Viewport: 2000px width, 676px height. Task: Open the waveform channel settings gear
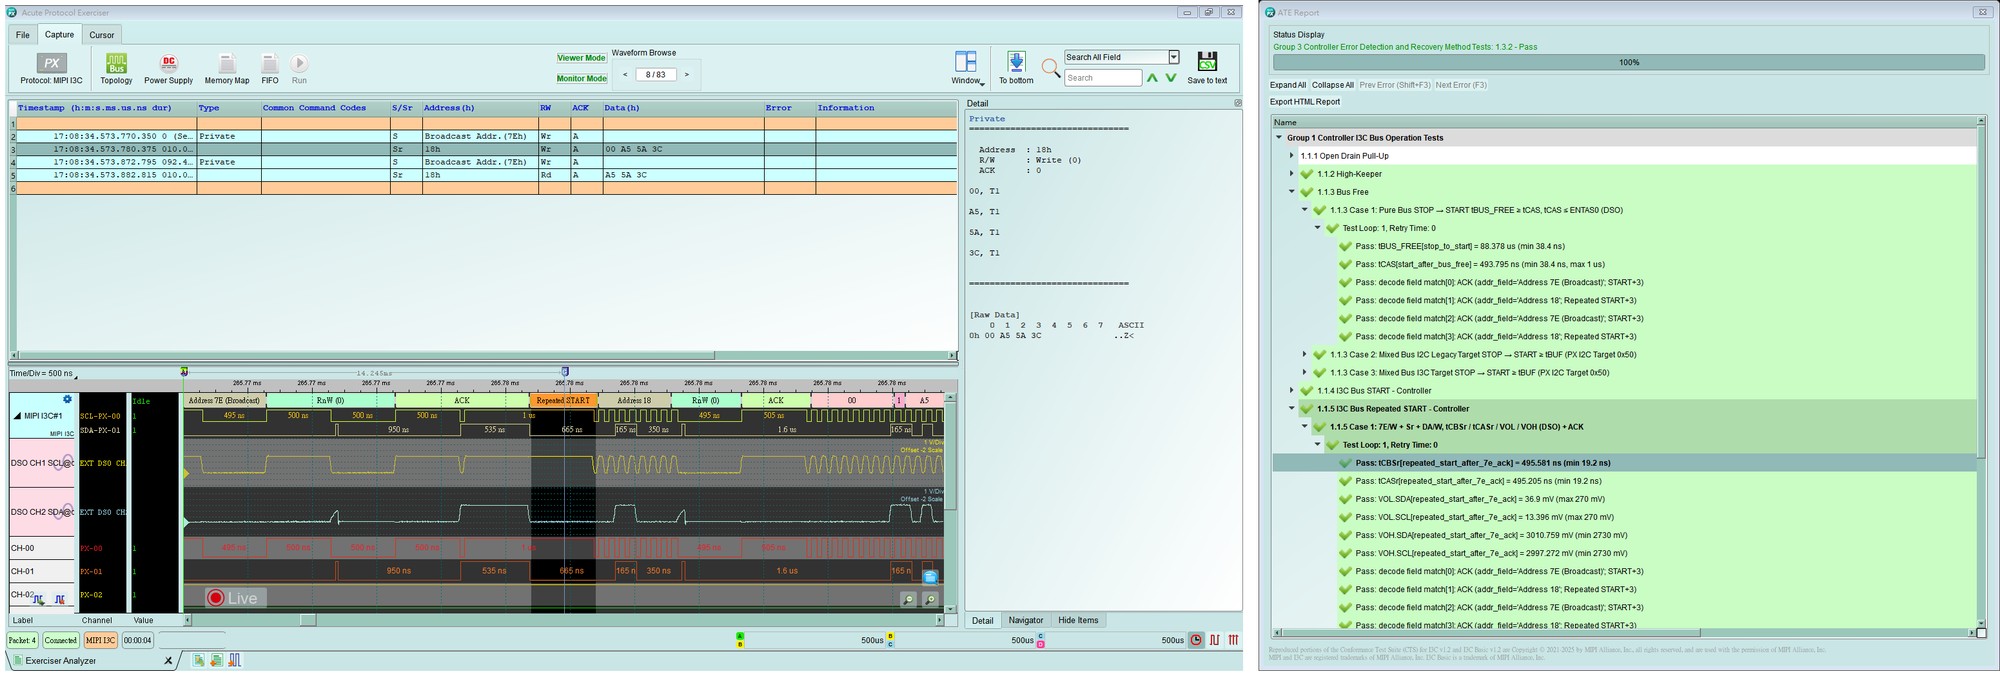(67, 399)
